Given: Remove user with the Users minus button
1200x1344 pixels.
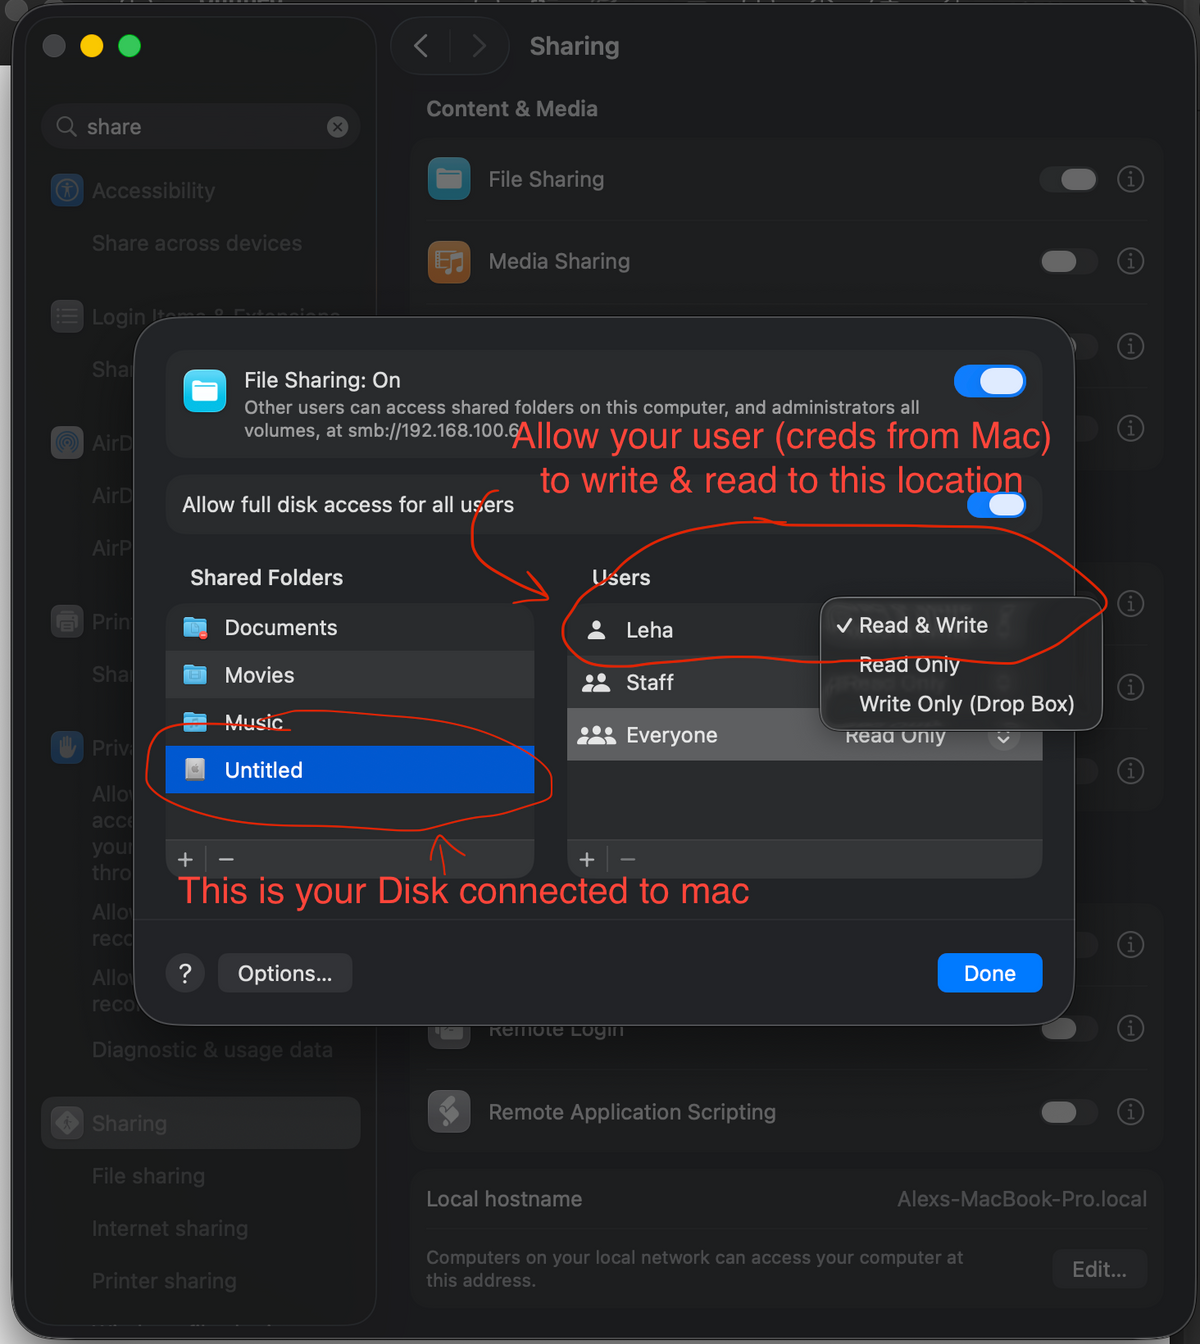Looking at the screenshot, I should [x=628, y=859].
